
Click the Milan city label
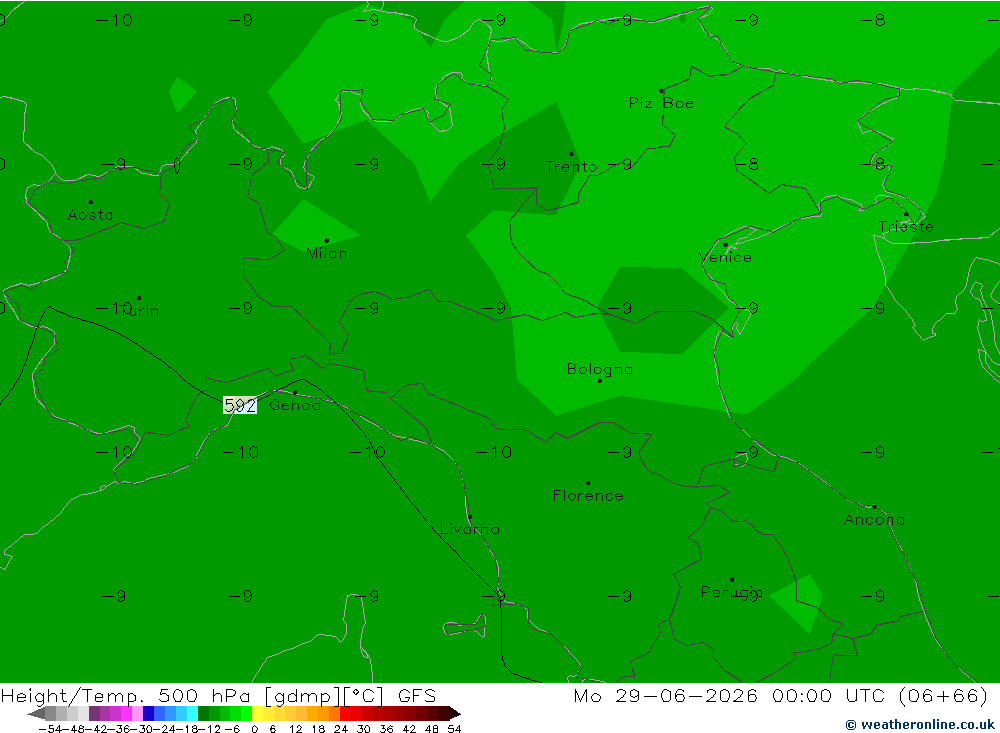pos(327,253)
